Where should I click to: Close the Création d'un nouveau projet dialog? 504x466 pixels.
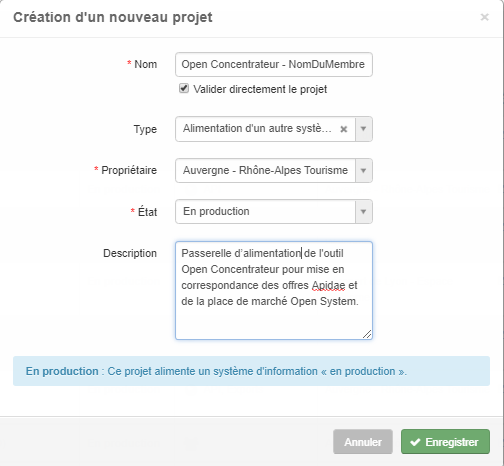(484, 17)
